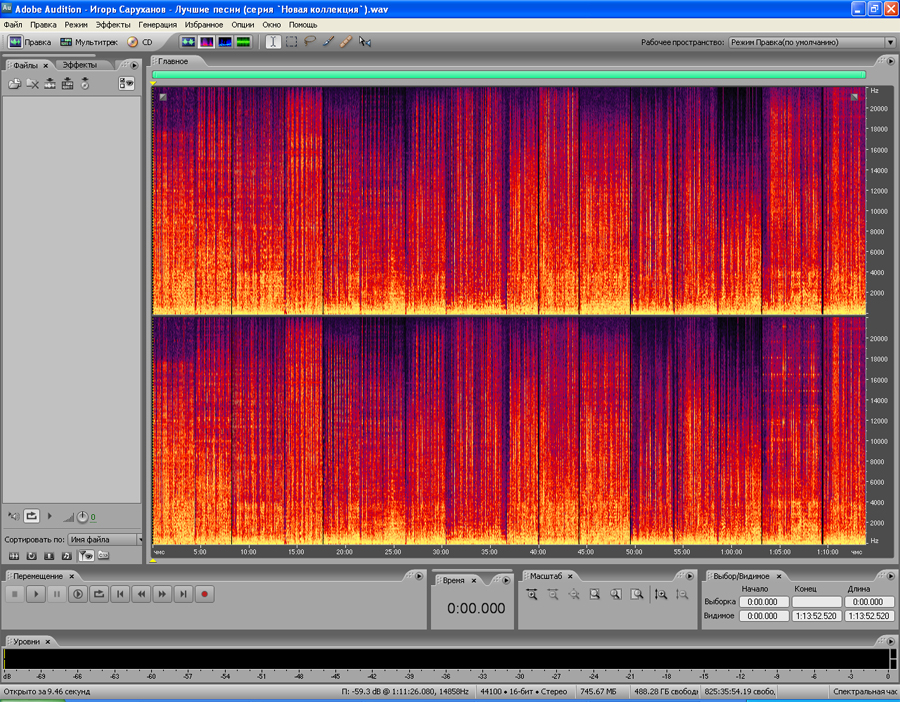Switch to Spectral Frequency display
Image resolution: width=900 pixels, height=702 pixels.
click(x=207, y=42)
